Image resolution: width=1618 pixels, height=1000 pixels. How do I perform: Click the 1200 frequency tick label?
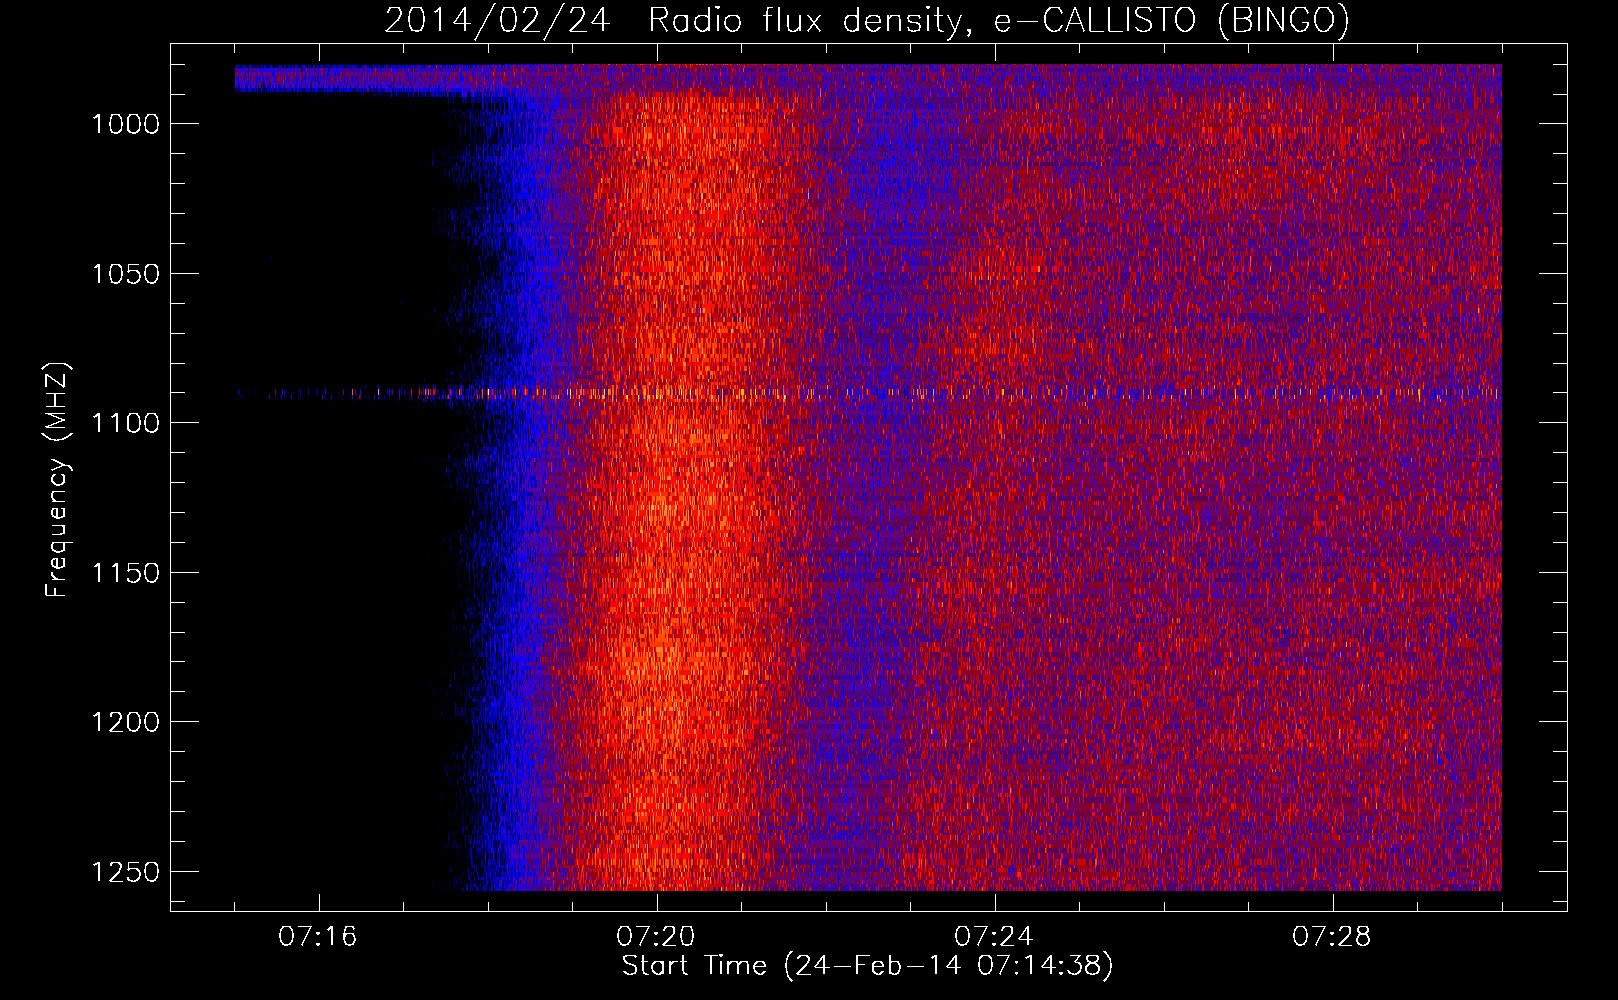click(x=125, y=722)
